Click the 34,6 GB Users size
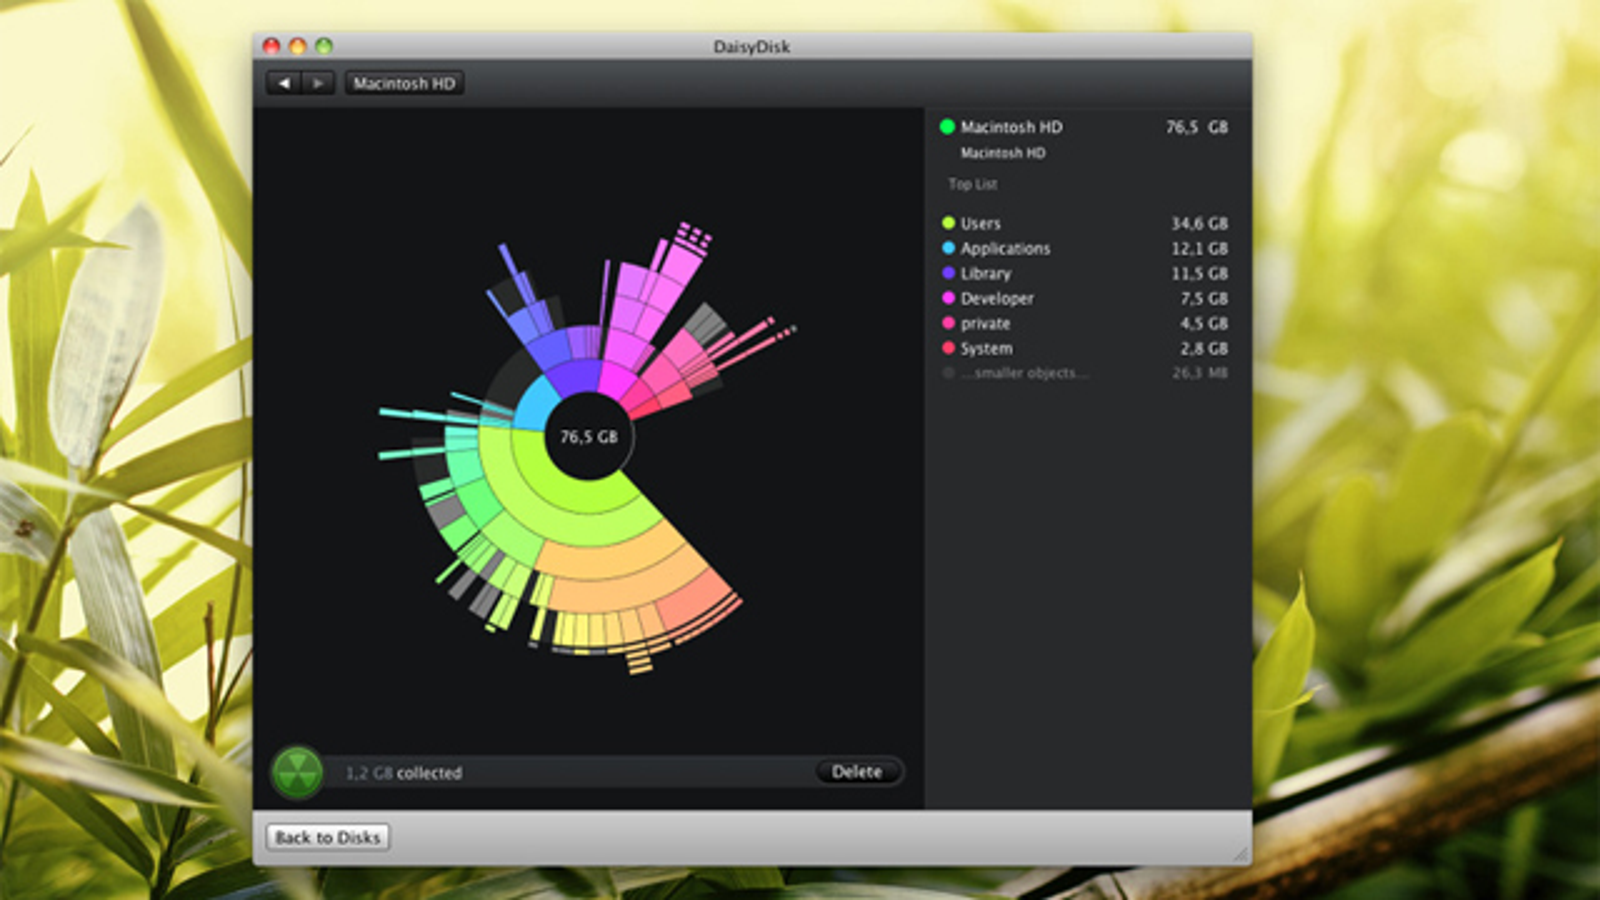Image resolution: width=1600 pixels, height=900 pixels. [x=1199, y=223]
